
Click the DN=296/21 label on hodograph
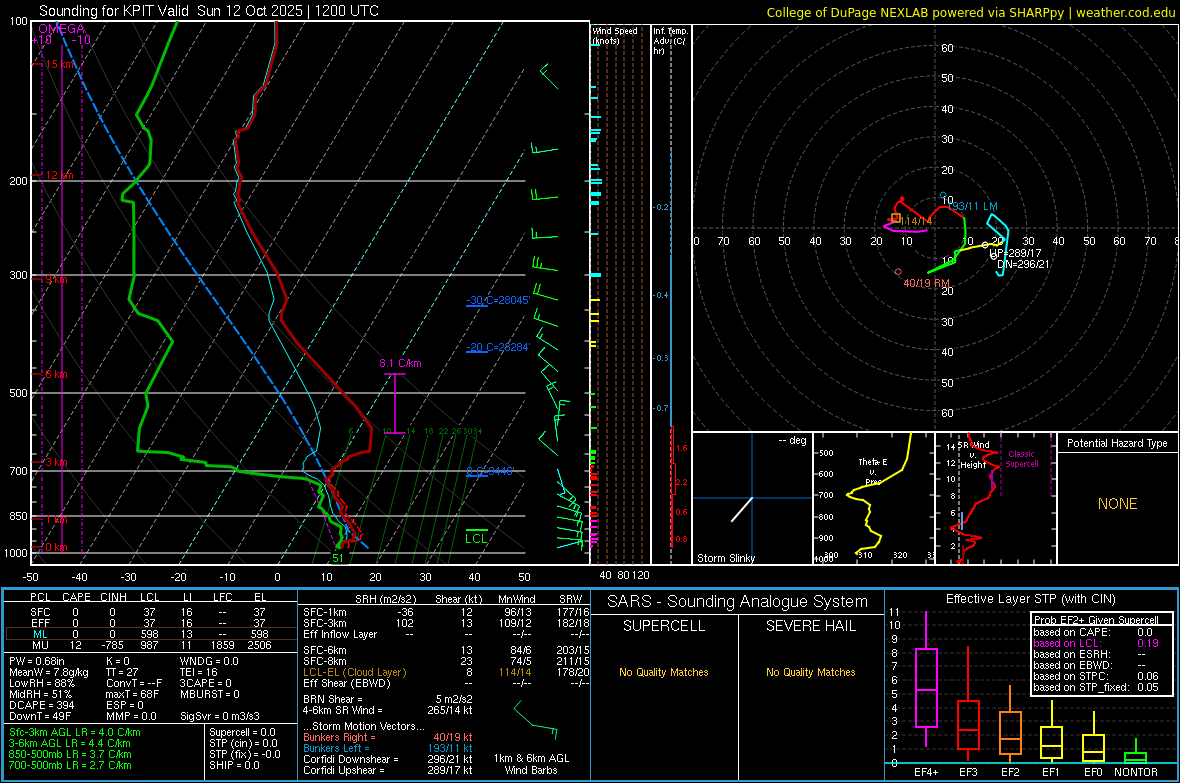point(1023,264)
